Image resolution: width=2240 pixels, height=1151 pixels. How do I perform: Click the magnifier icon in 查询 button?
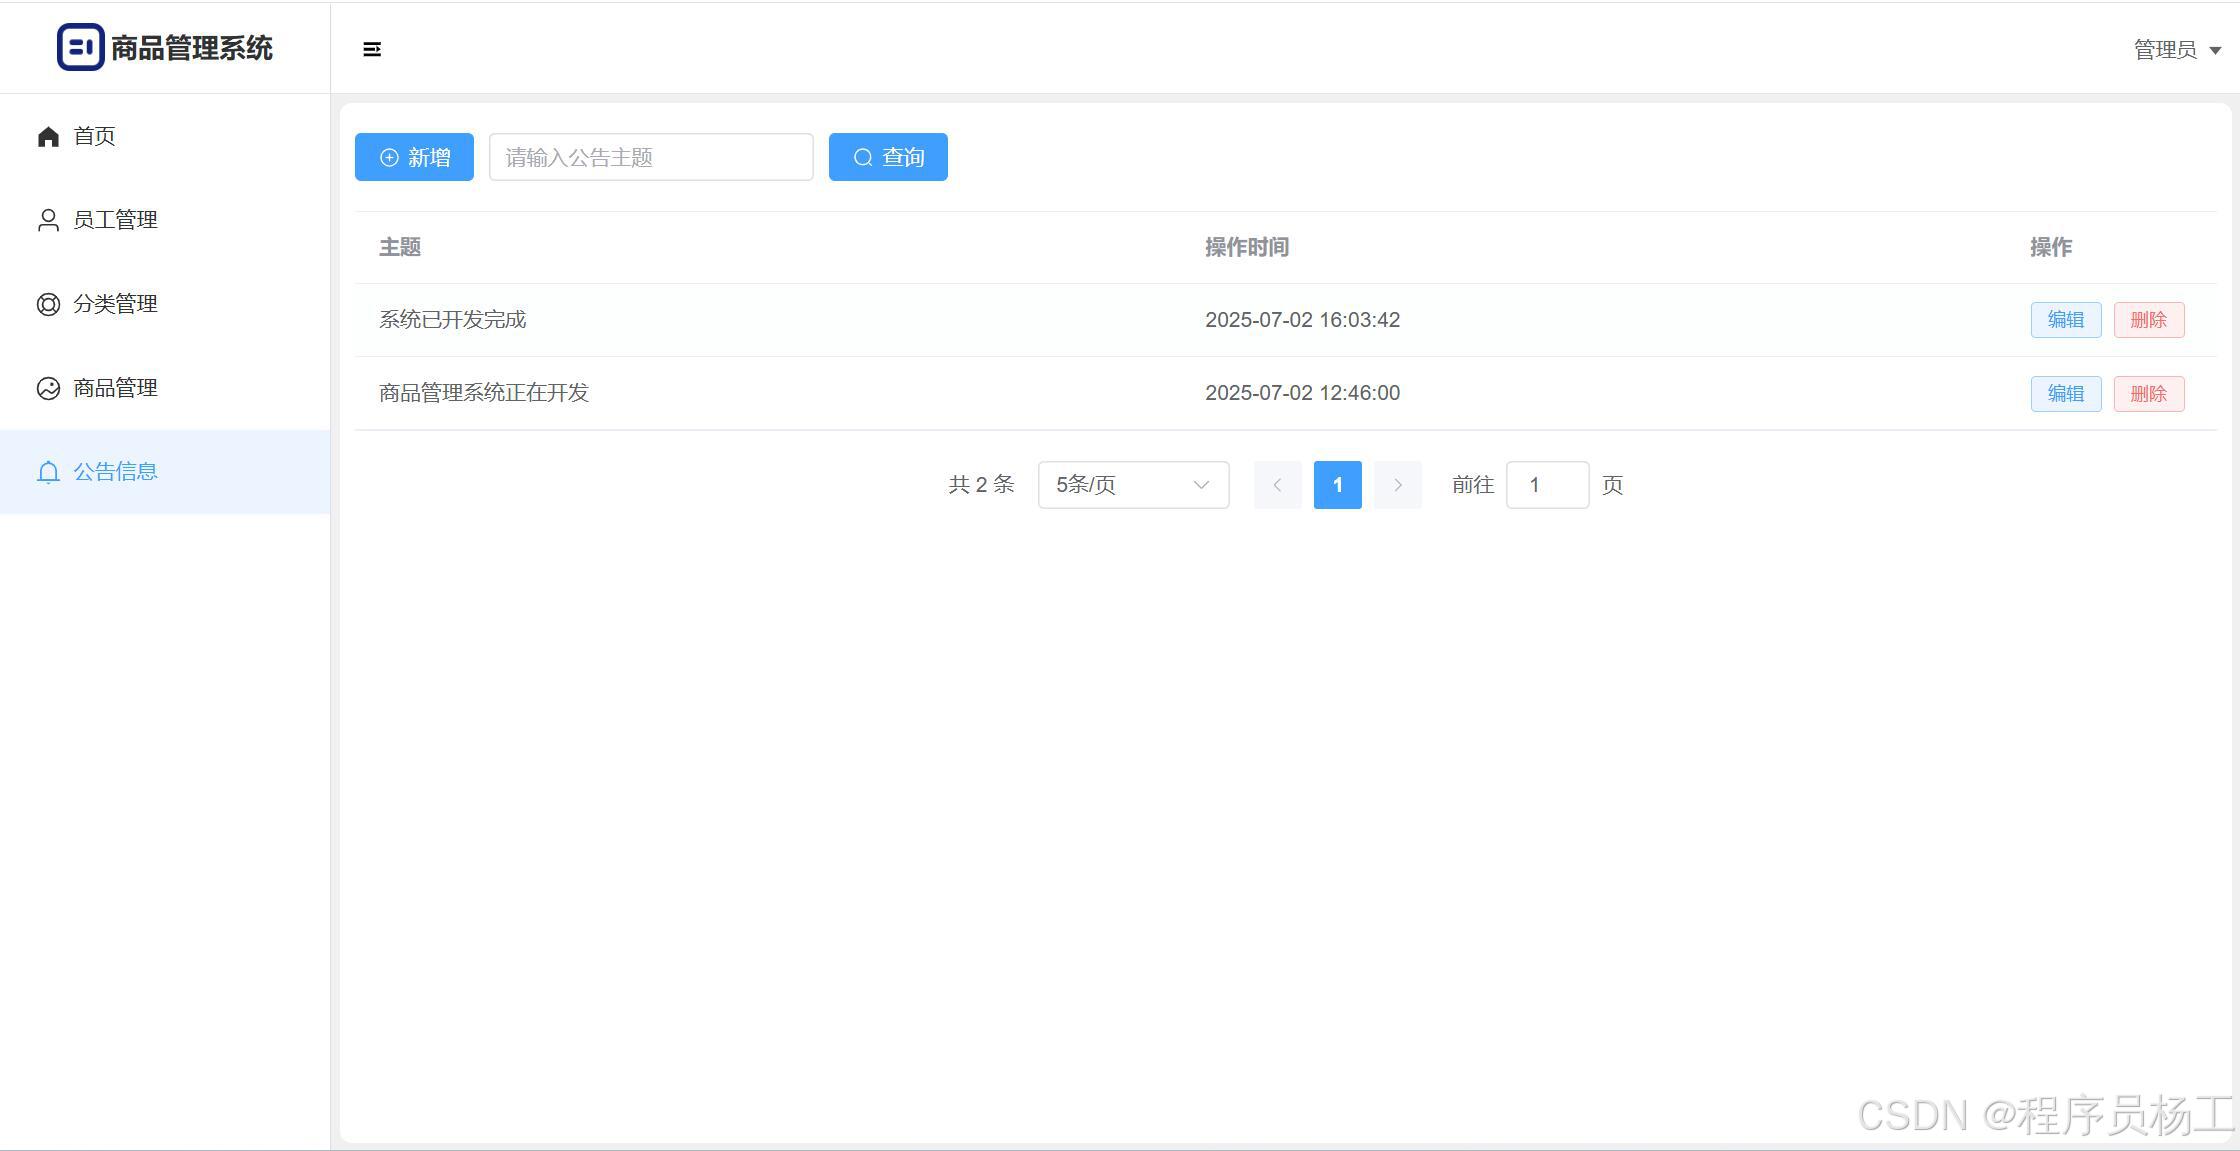pos(863,158)
